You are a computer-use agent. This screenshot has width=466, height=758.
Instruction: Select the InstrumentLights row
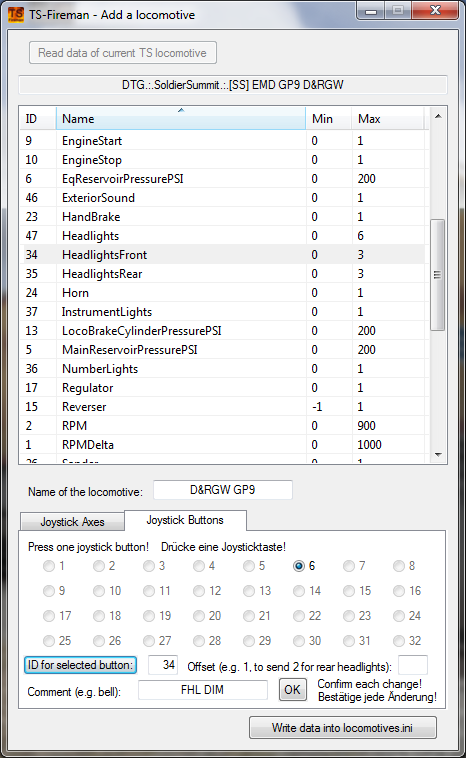click(224, 312)
